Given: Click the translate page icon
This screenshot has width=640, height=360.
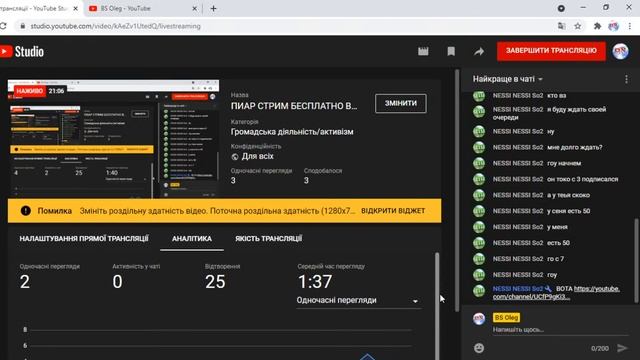Looking at the screenshot, I should coord(562,26).
